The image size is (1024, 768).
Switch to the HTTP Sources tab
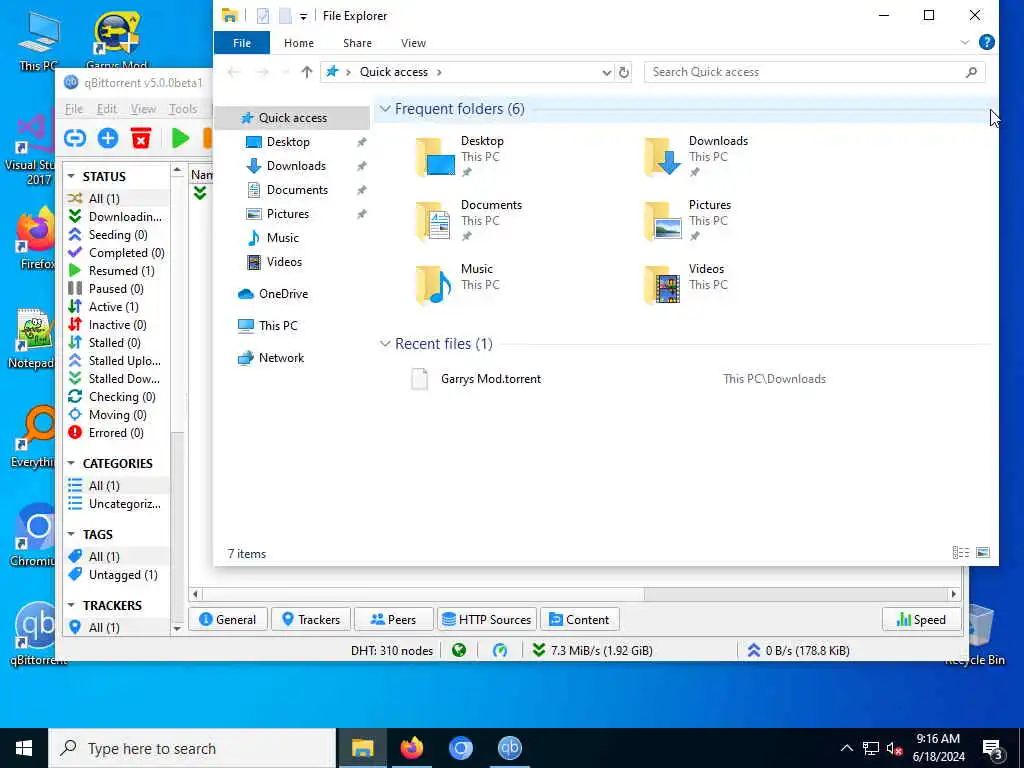487,619
